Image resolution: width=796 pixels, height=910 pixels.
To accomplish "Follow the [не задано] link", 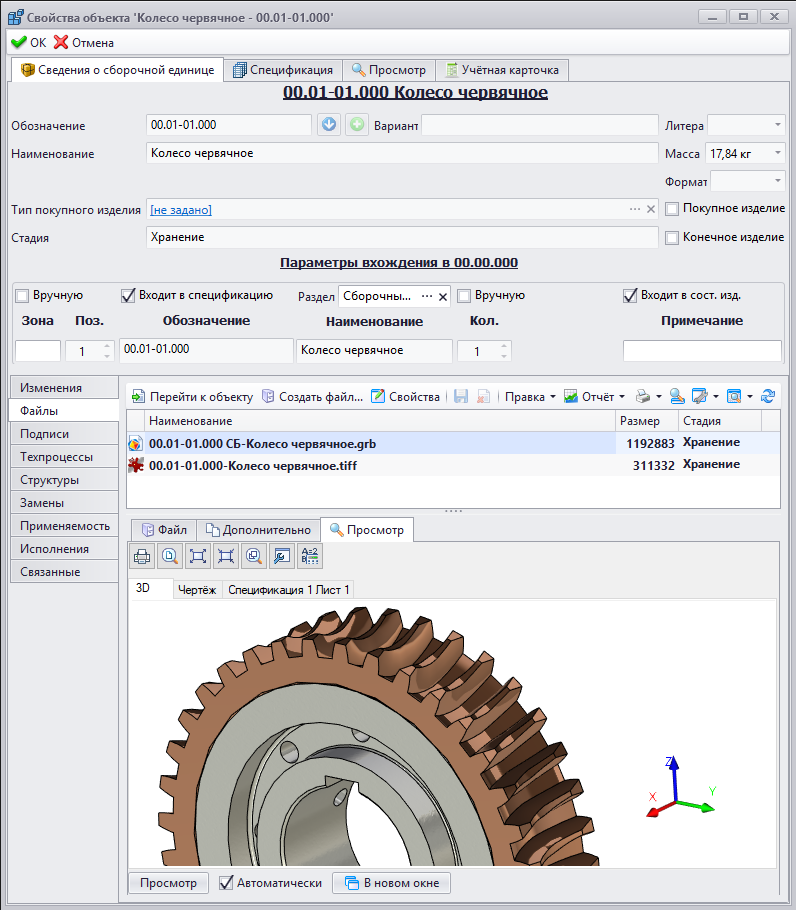I will (x=181, y=209).
